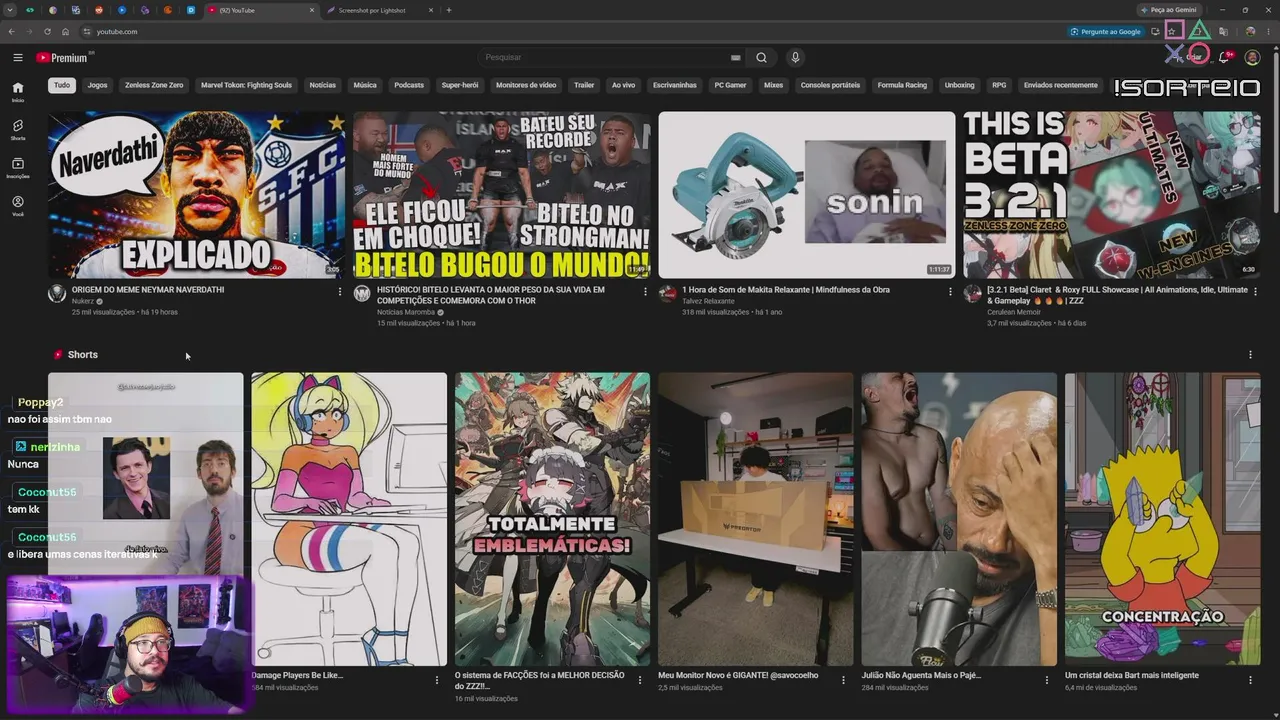Open the Bart Concentração short thumbnail
The height and width of the screenshot is (720, 1280).
pos(1162,519)
